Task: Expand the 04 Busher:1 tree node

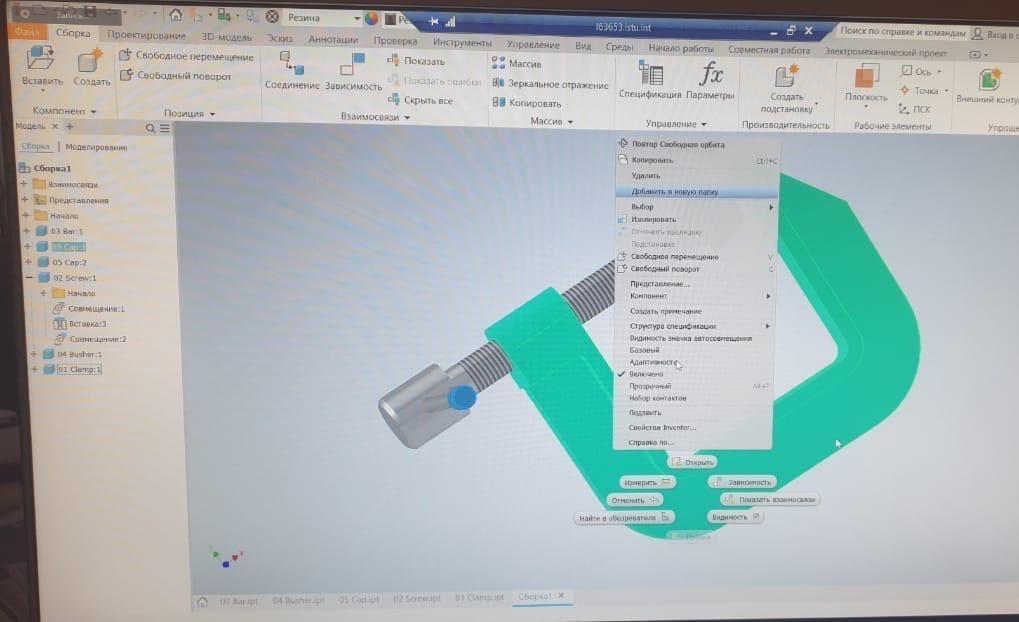Action: point(33,354)
